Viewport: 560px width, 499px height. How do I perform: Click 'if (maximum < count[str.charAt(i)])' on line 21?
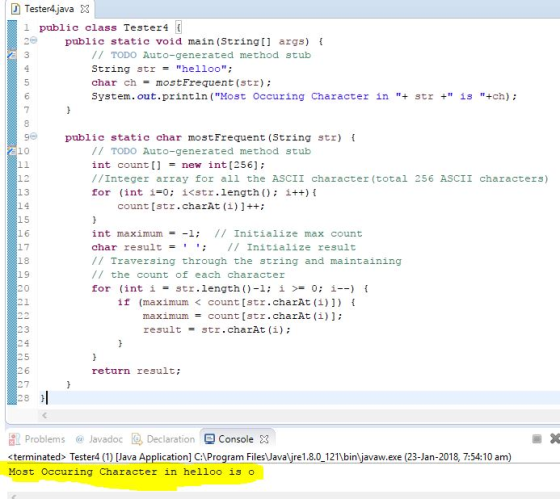(x=230, y=302)
